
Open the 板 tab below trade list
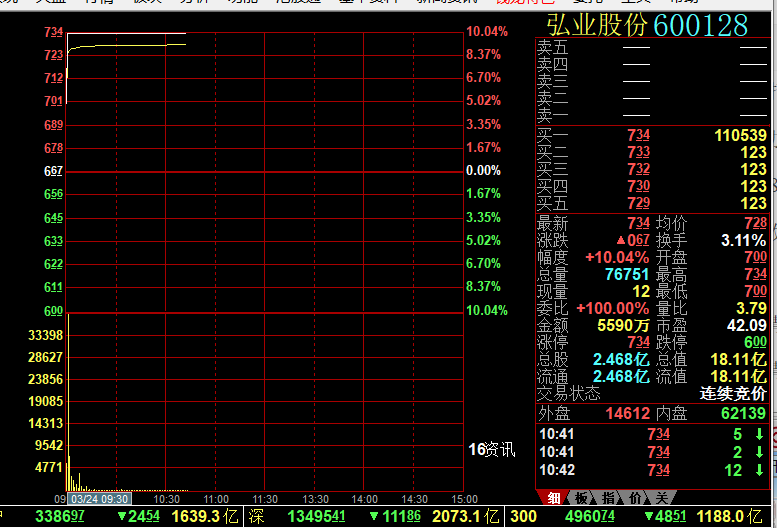point(581,497)
